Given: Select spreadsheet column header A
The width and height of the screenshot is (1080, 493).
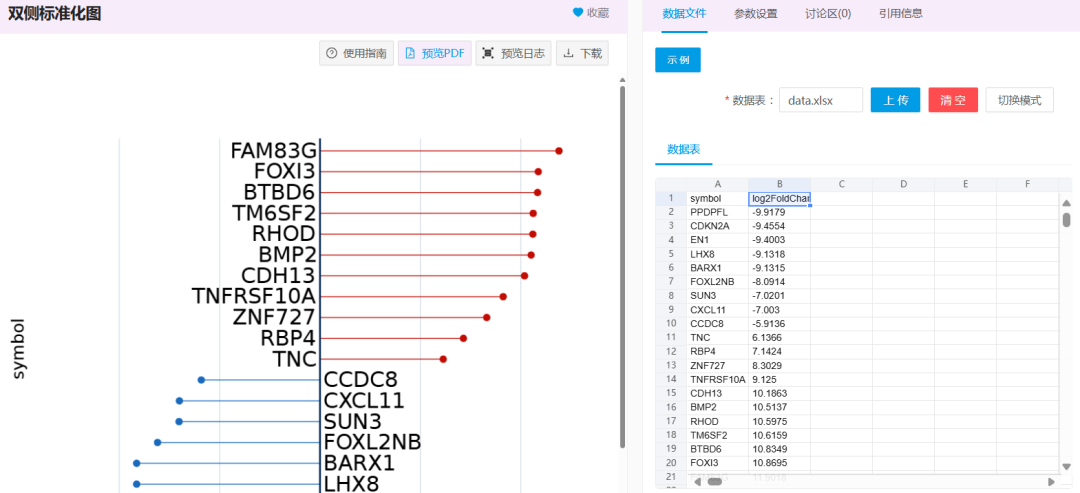Looking at the screenshot, I should pyautogui.click(x=717, y=184).
